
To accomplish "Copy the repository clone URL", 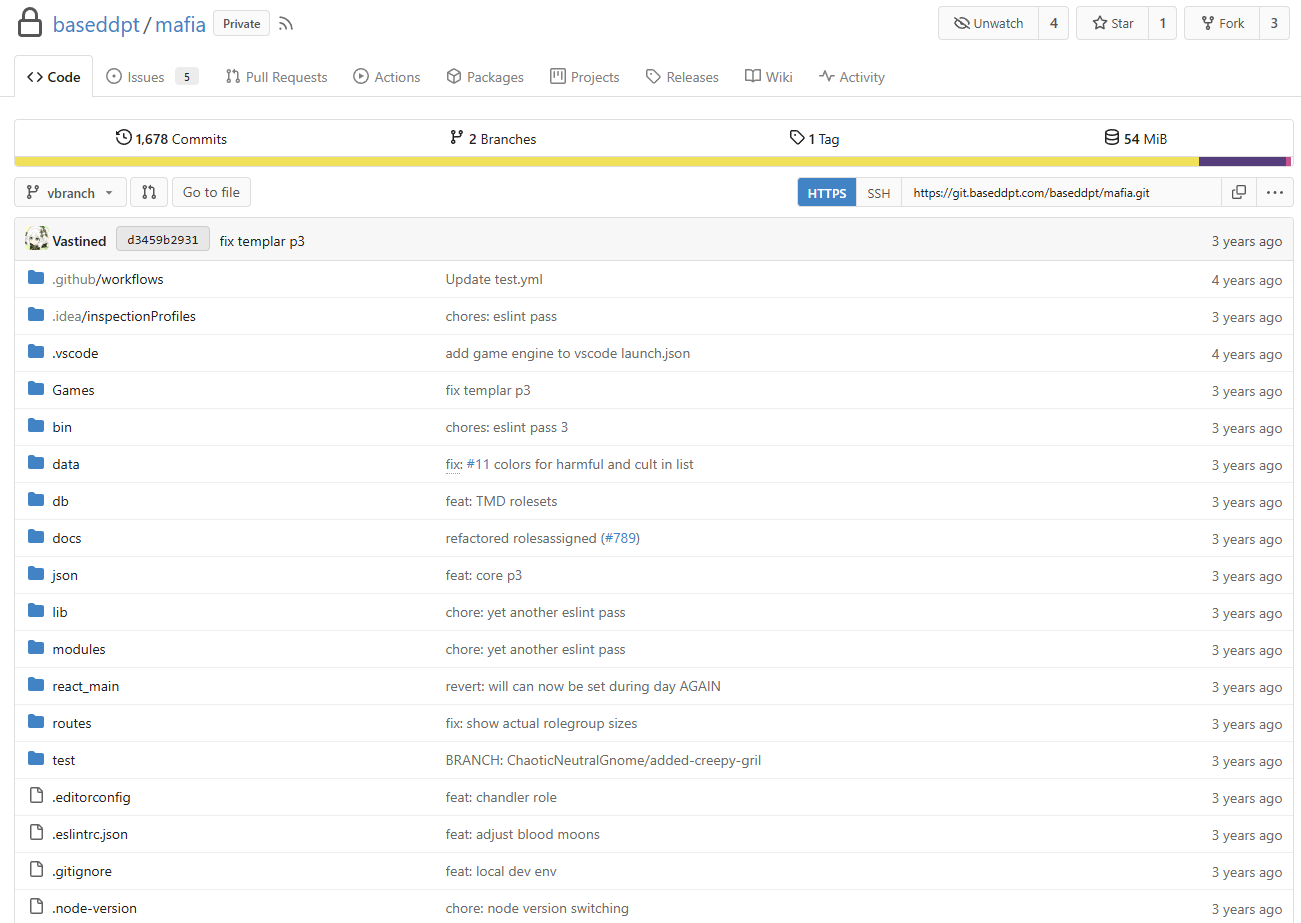I will pyautogui.click(x=1238, y=193).
